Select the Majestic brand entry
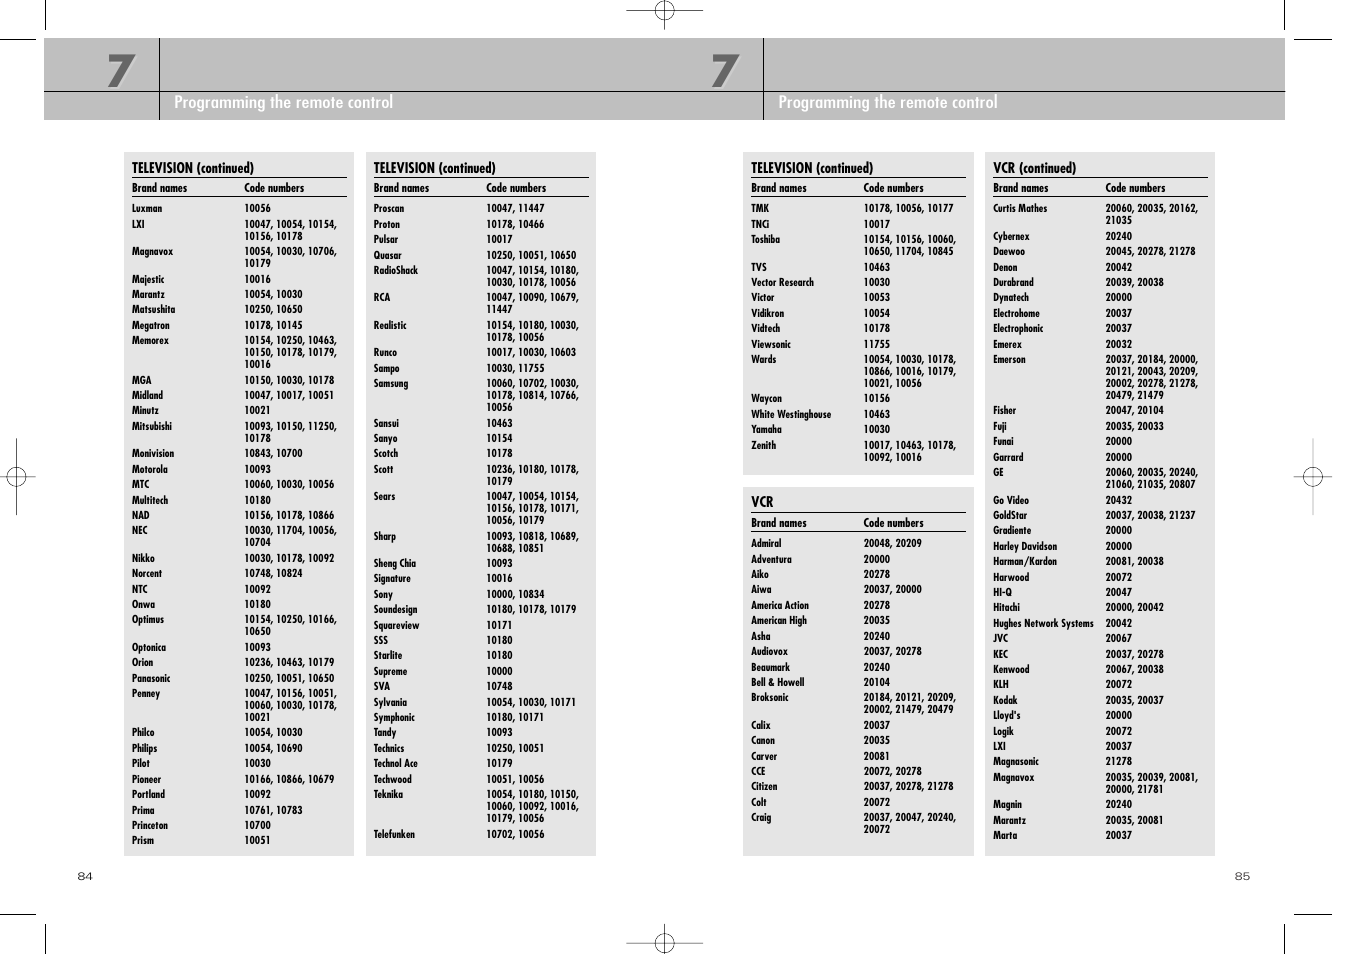The width and height of the screenshot is (1348, 954). 148,280
